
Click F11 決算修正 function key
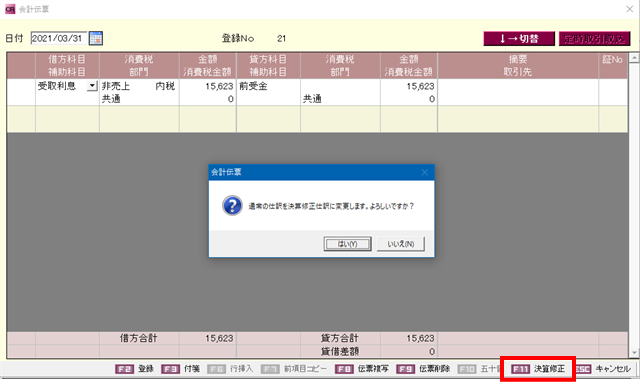538,369
